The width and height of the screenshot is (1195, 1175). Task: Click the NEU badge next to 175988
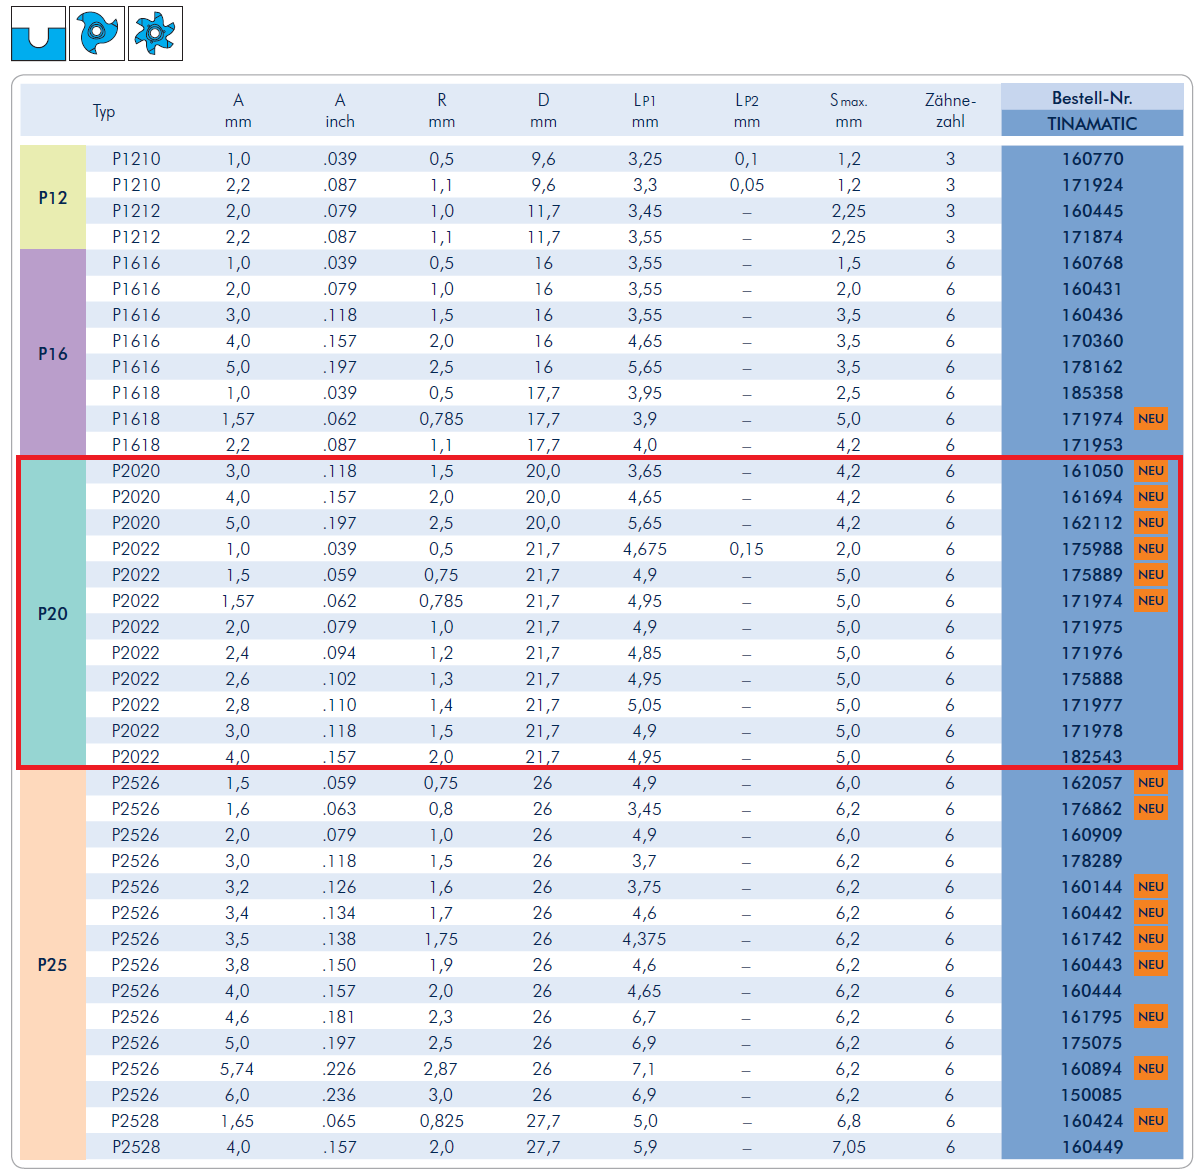coord(1150,549)
